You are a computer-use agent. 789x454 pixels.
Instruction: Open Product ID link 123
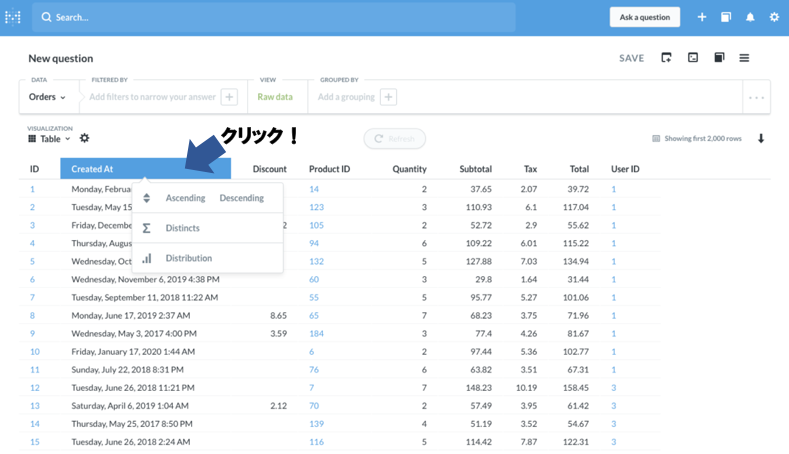point(317,207)
